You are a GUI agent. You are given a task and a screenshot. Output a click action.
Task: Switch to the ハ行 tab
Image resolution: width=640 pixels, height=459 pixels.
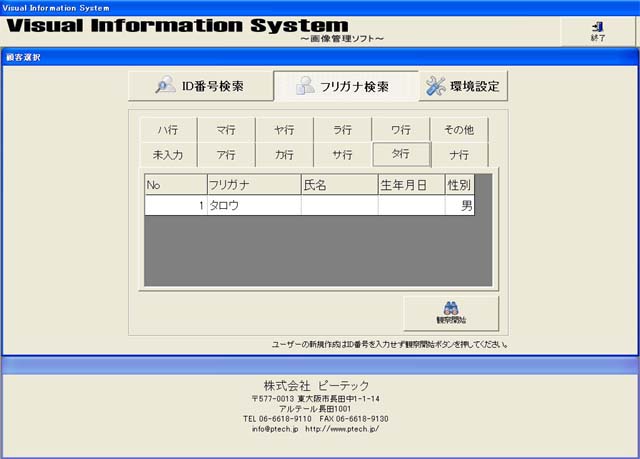point(167,130)
